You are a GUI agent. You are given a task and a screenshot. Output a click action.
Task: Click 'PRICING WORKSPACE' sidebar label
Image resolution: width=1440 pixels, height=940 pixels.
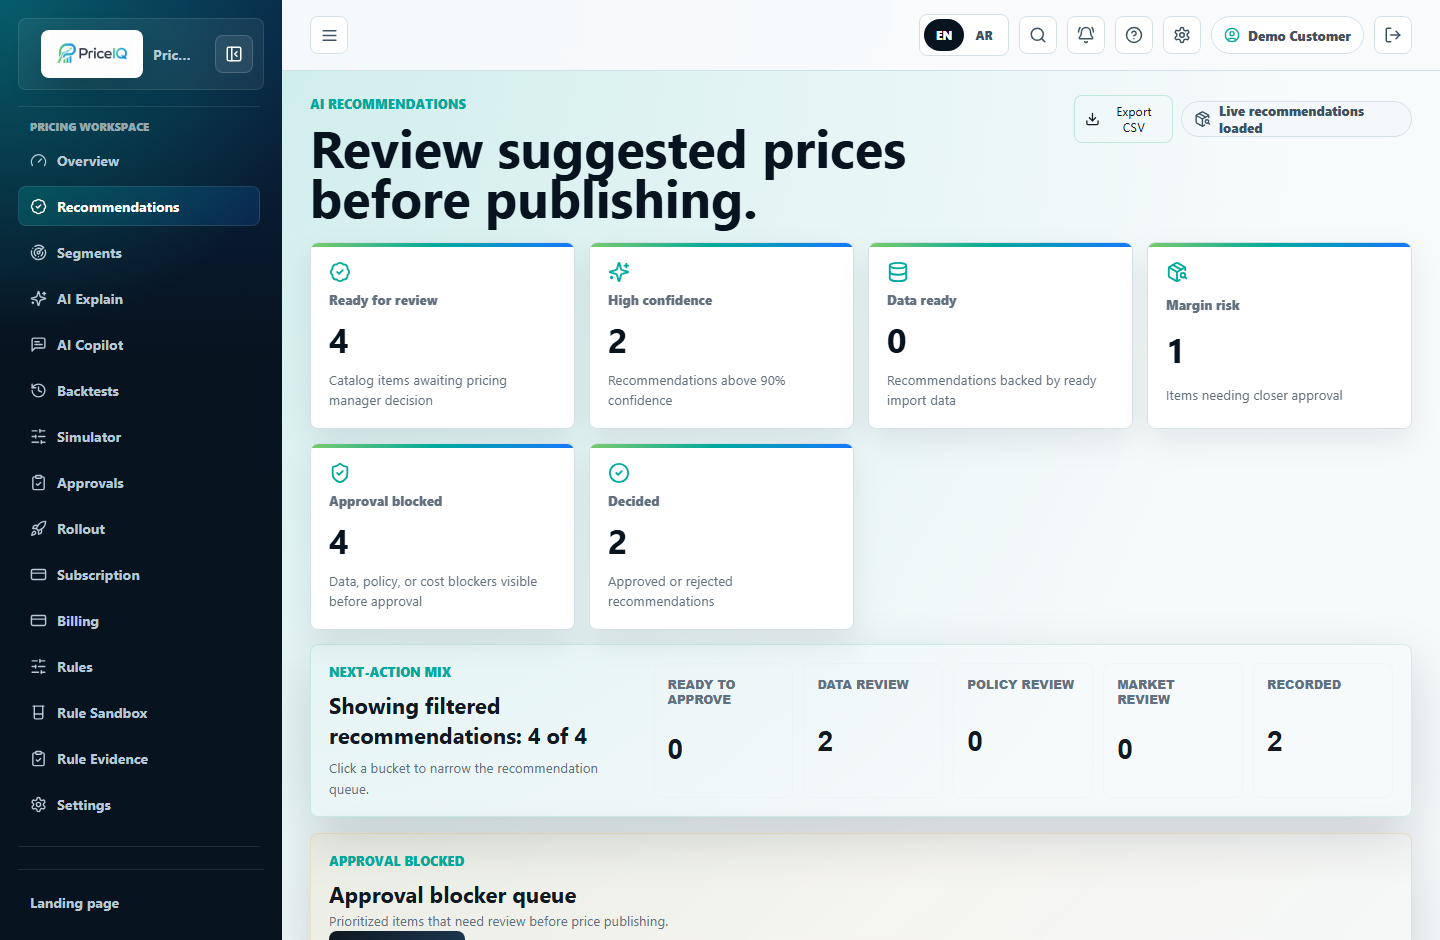tap(90, 127)
